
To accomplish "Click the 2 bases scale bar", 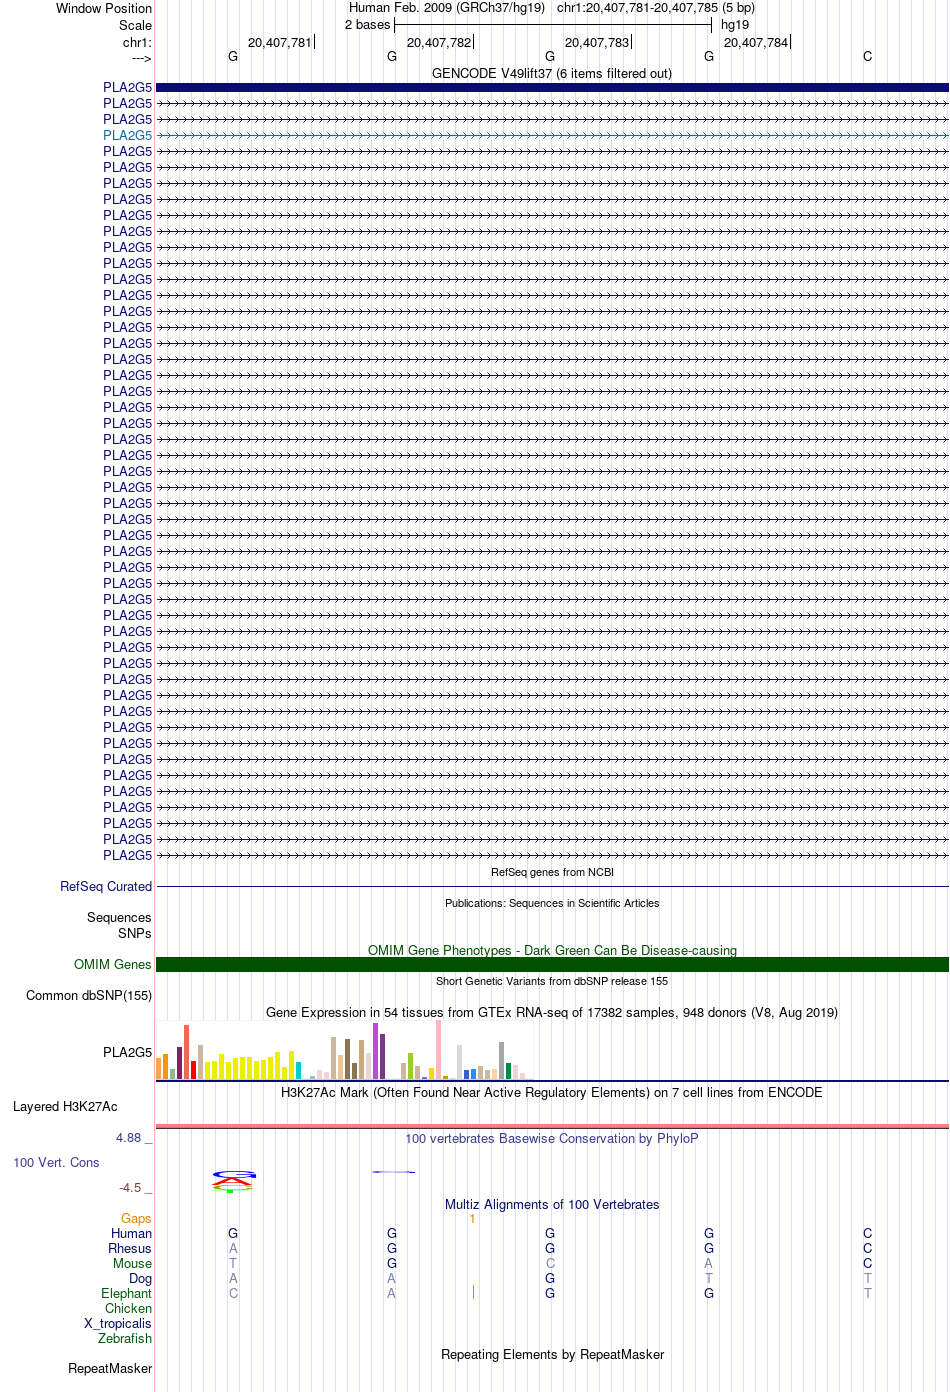I will (552, 25).
